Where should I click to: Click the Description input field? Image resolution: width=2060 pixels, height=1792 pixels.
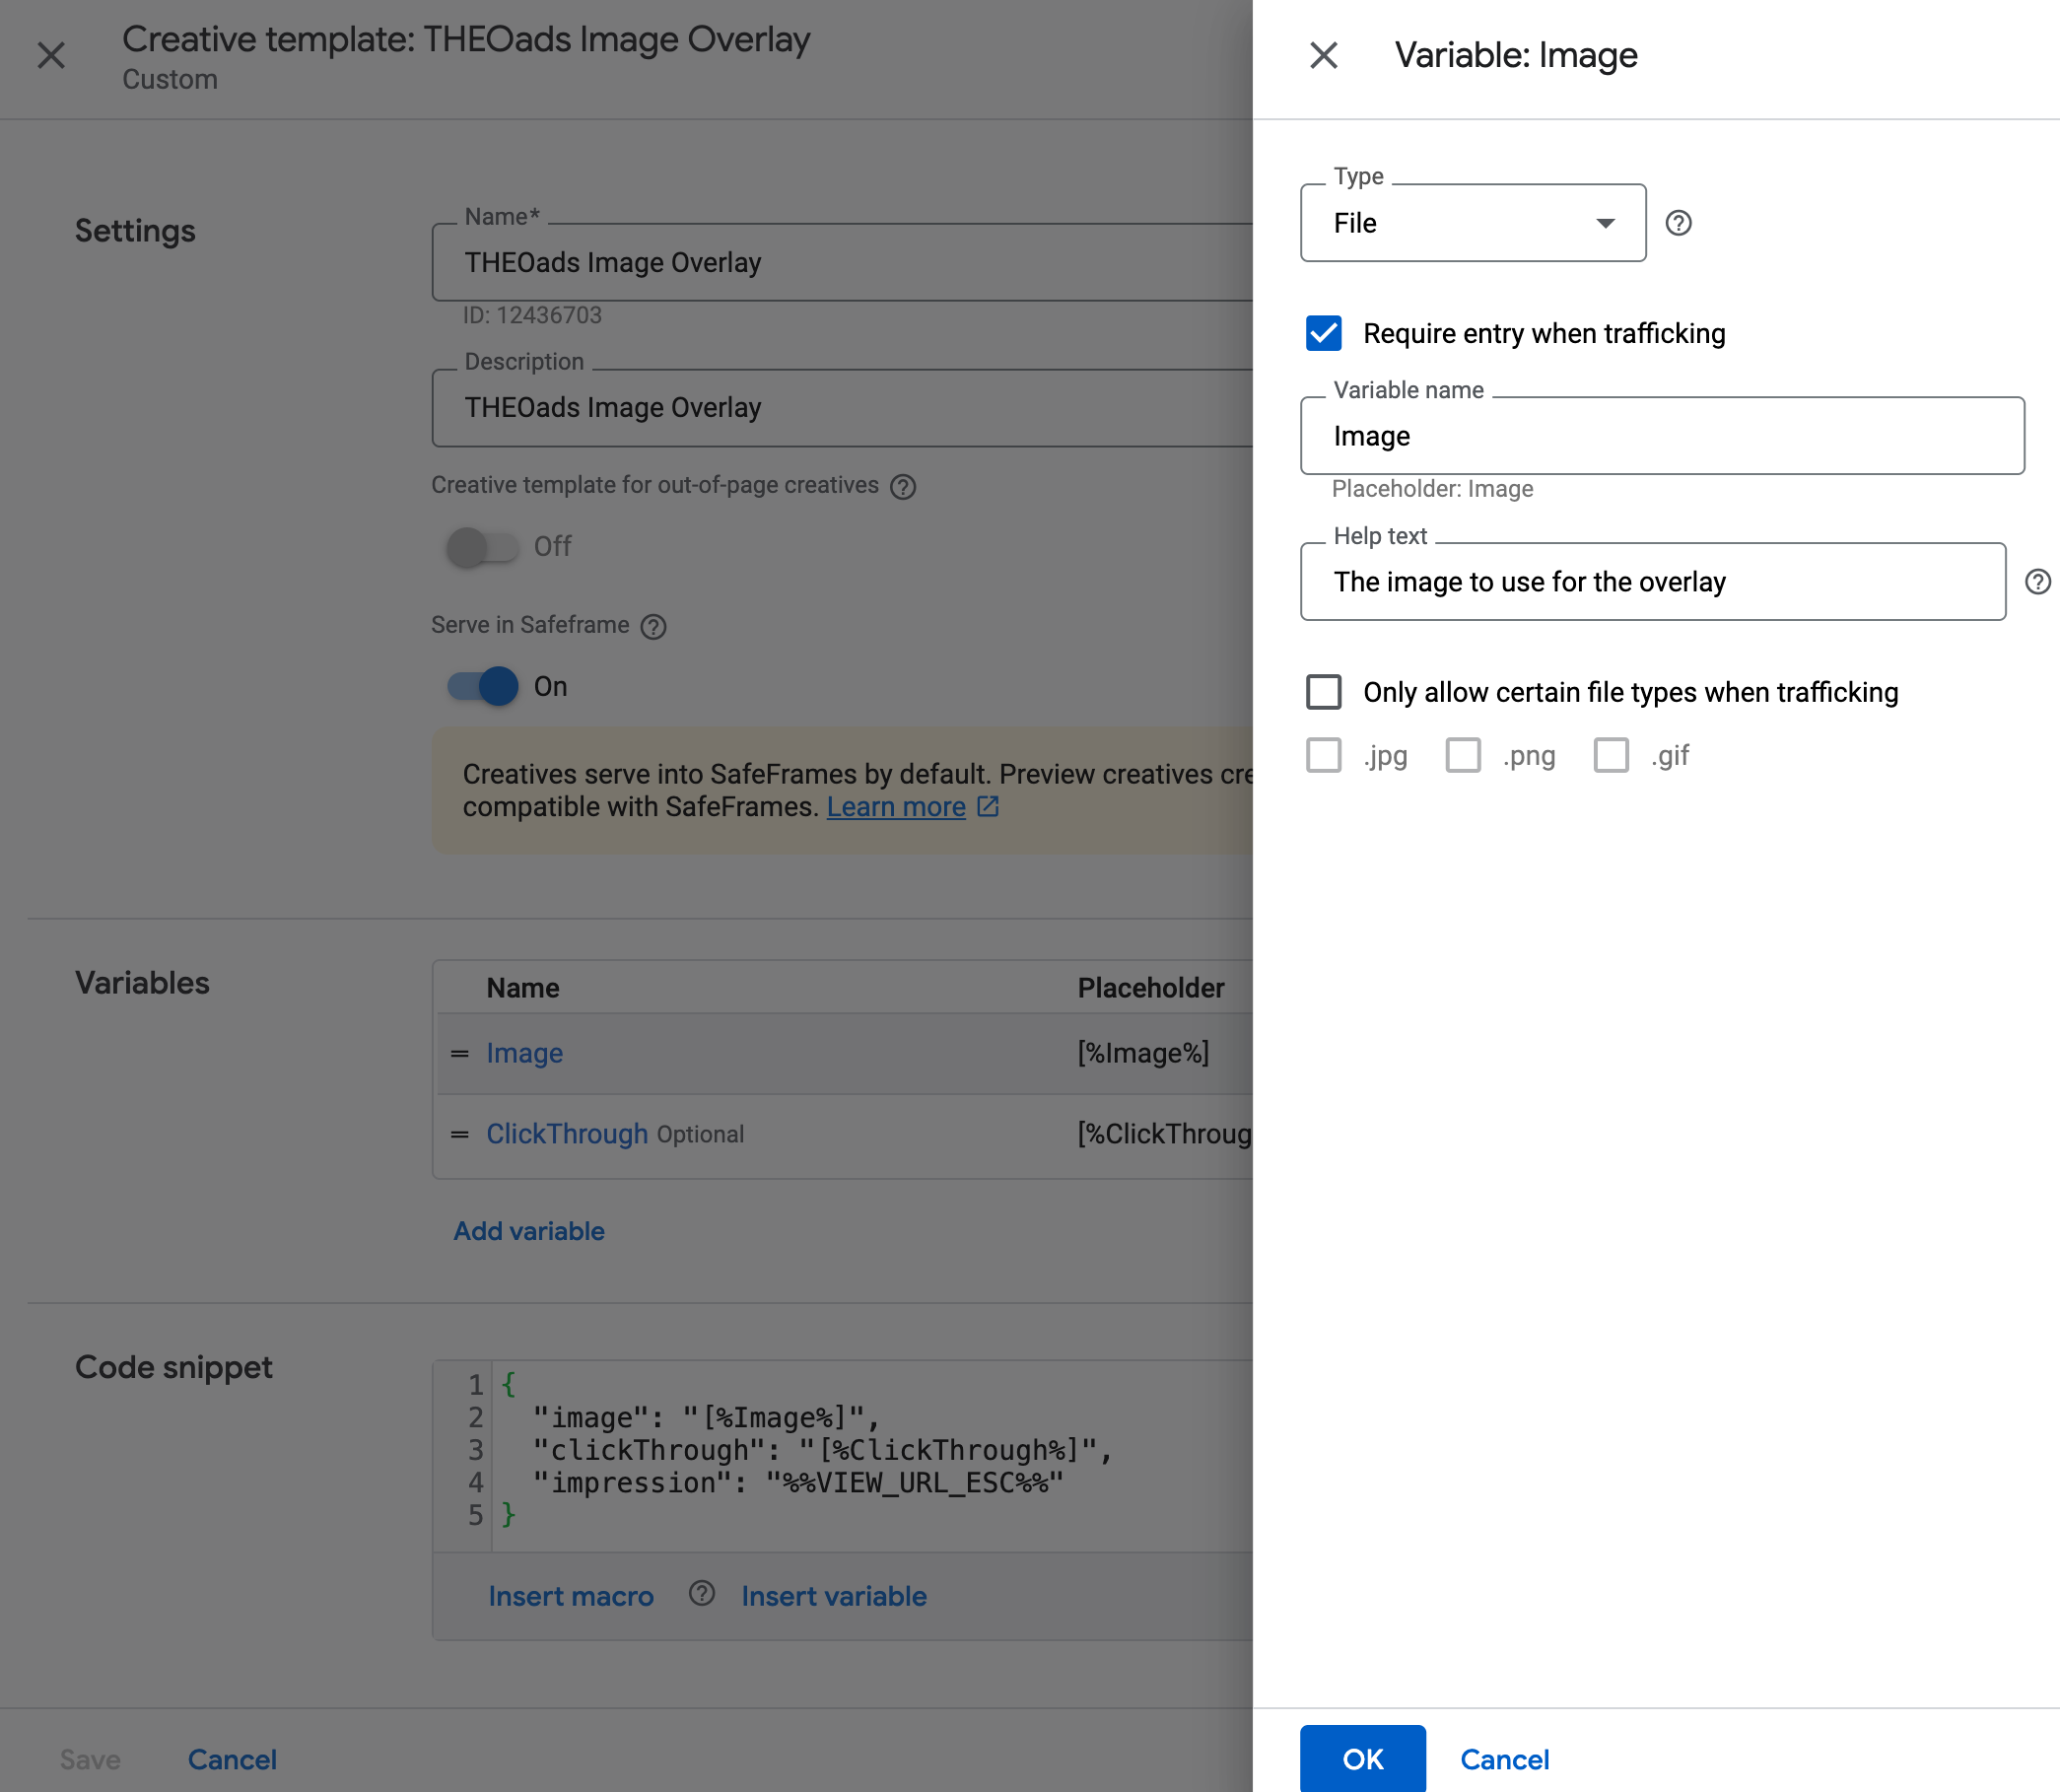click(x=842, y=408)
